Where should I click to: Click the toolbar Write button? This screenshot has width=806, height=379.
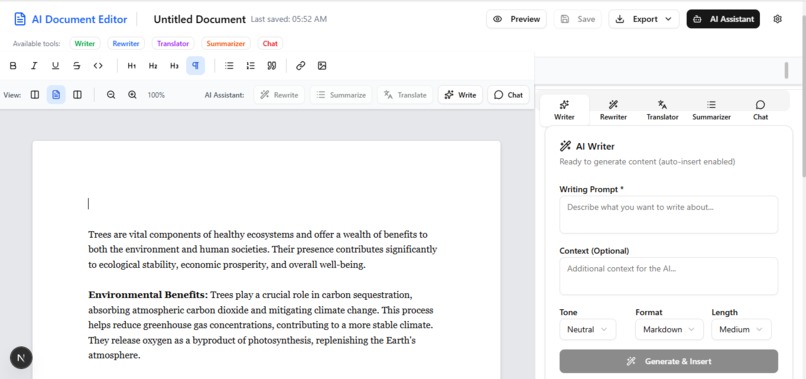click(x=461, y=95)
